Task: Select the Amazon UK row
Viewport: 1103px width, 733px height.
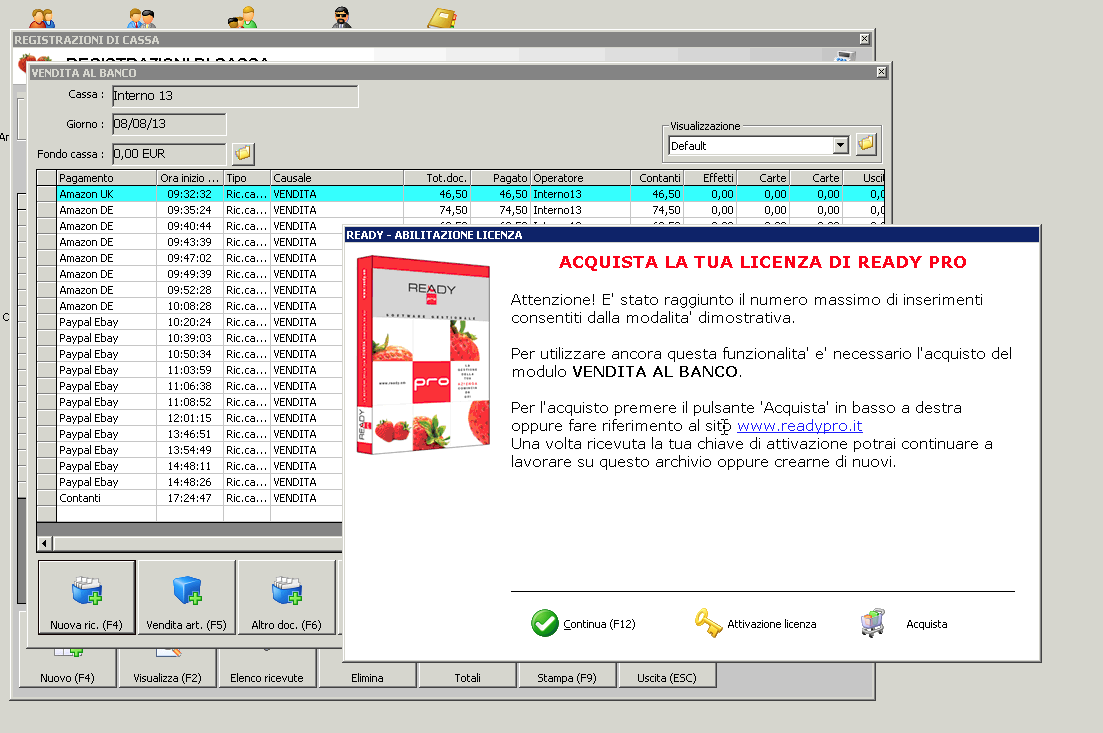Action: (461, 194)
